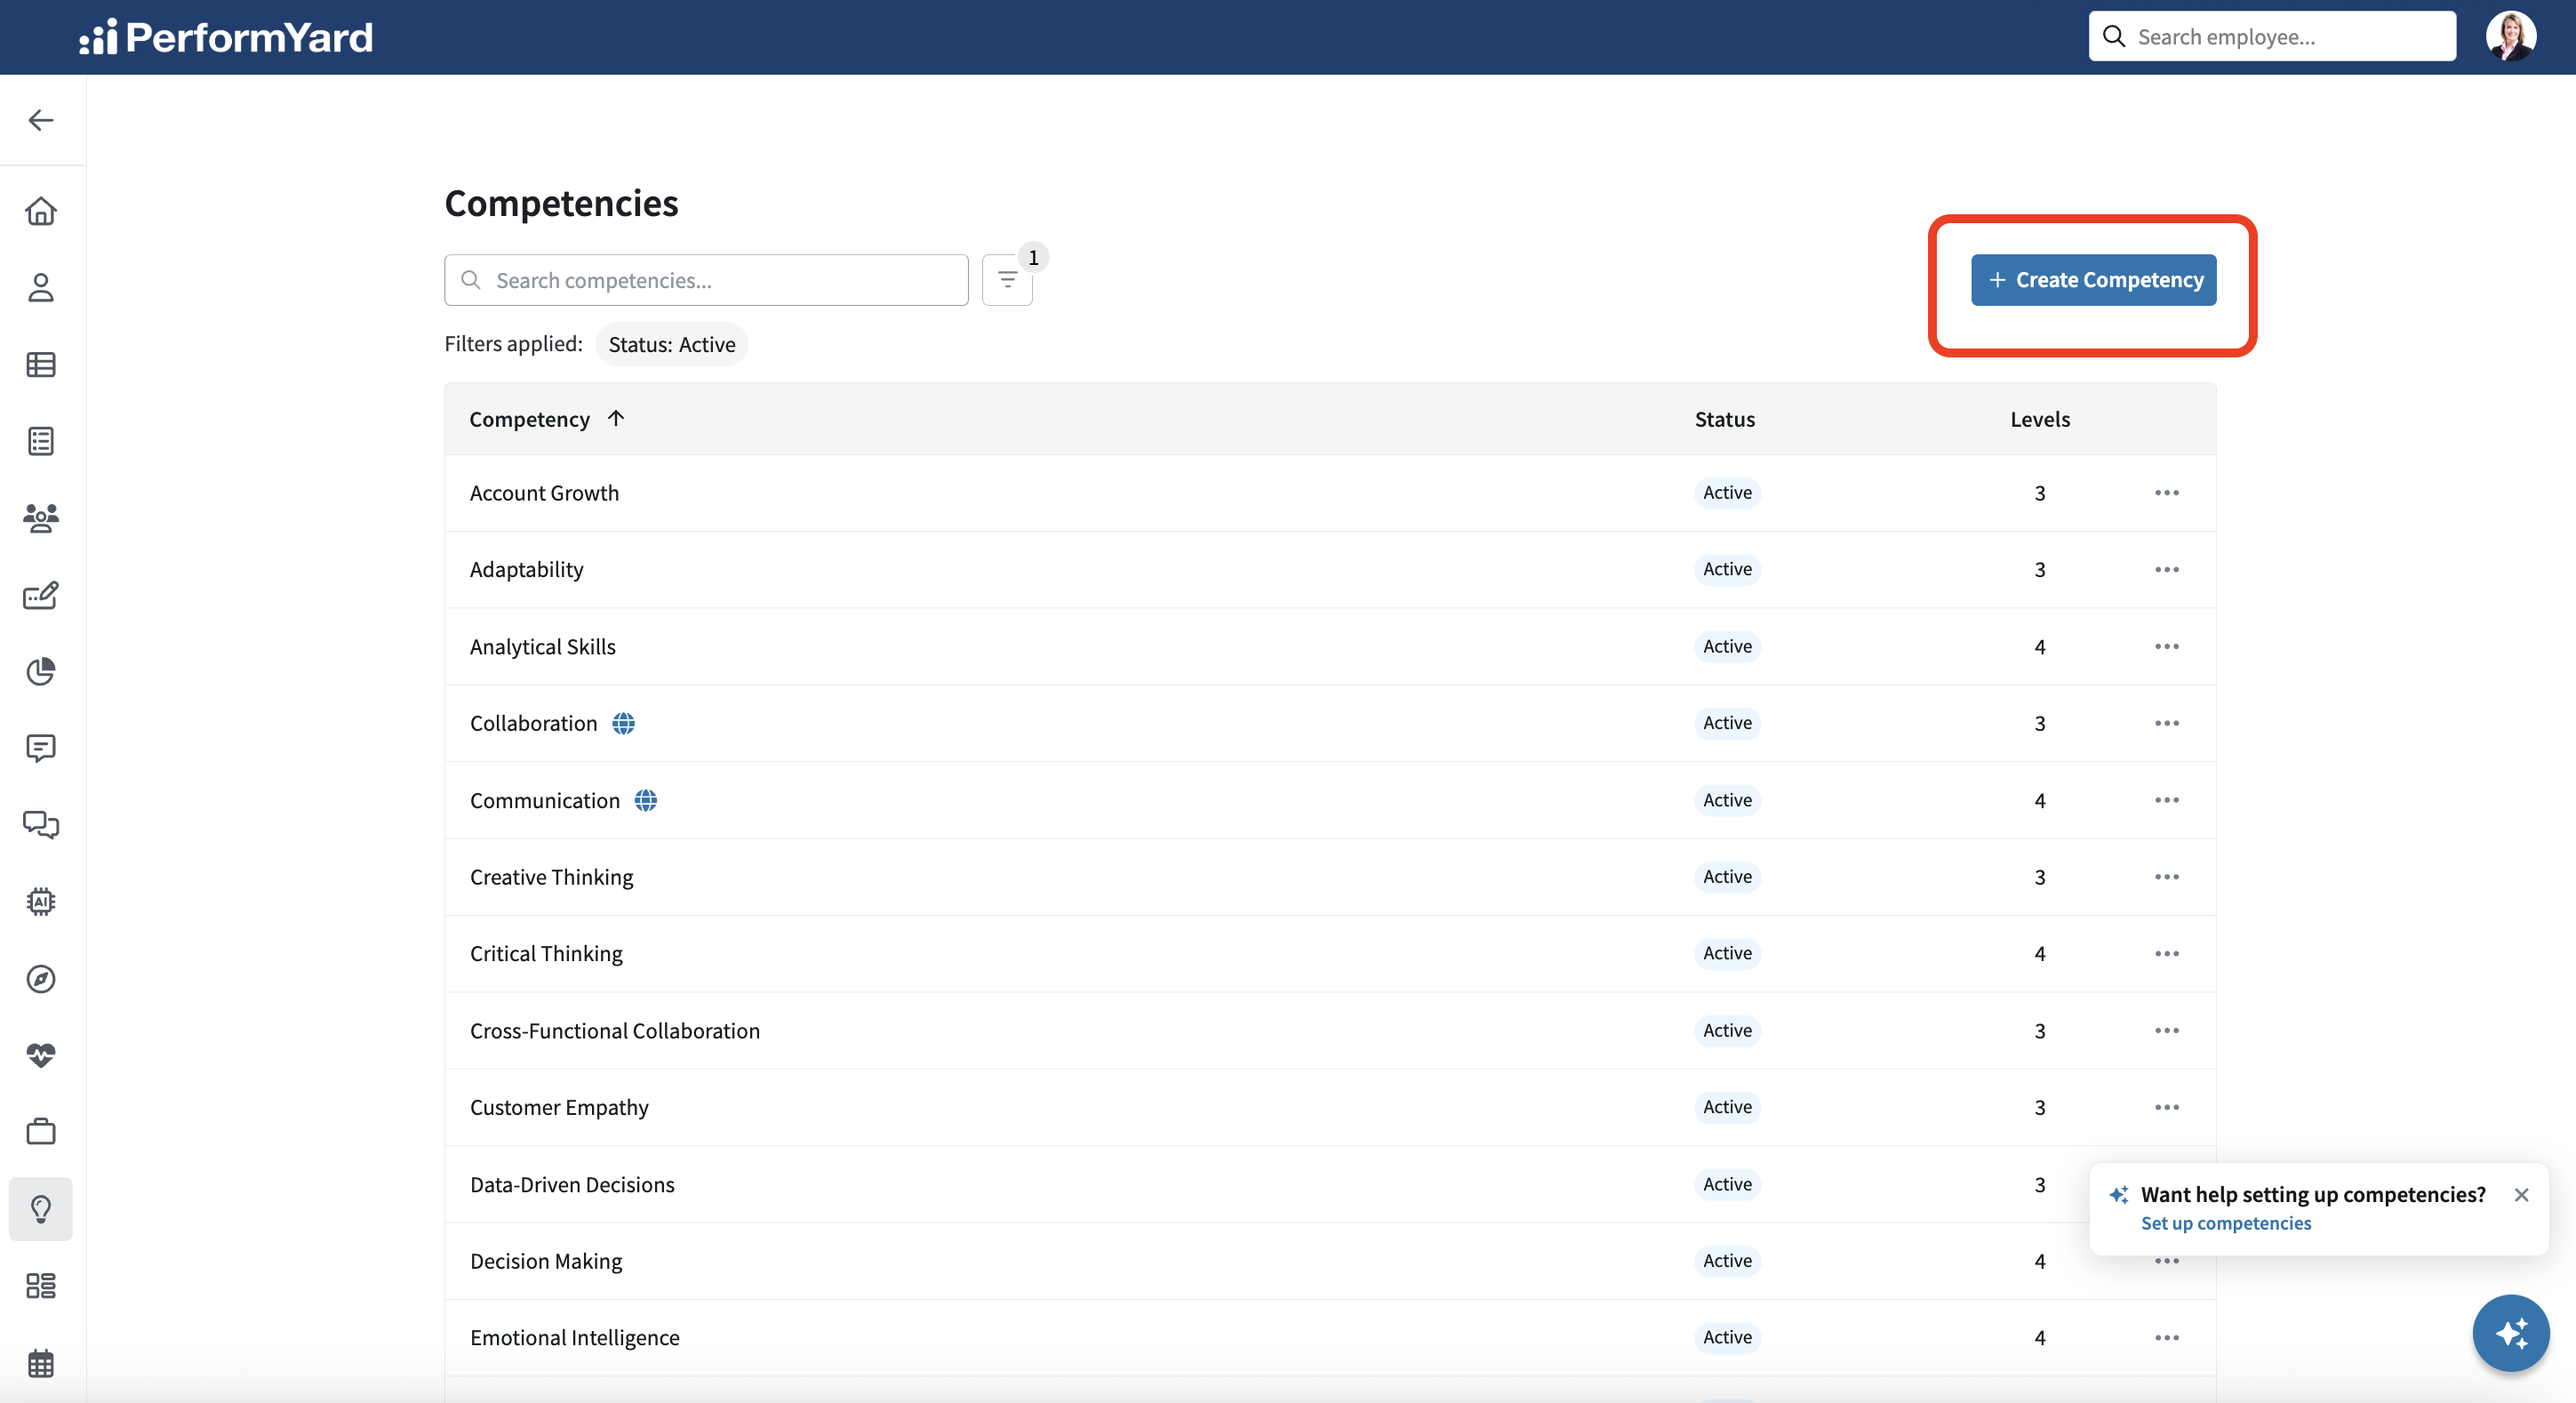Click the AI chip sidebar icon
The height and width of the screenshot is (1403, 2576).
tap(41, 901)
